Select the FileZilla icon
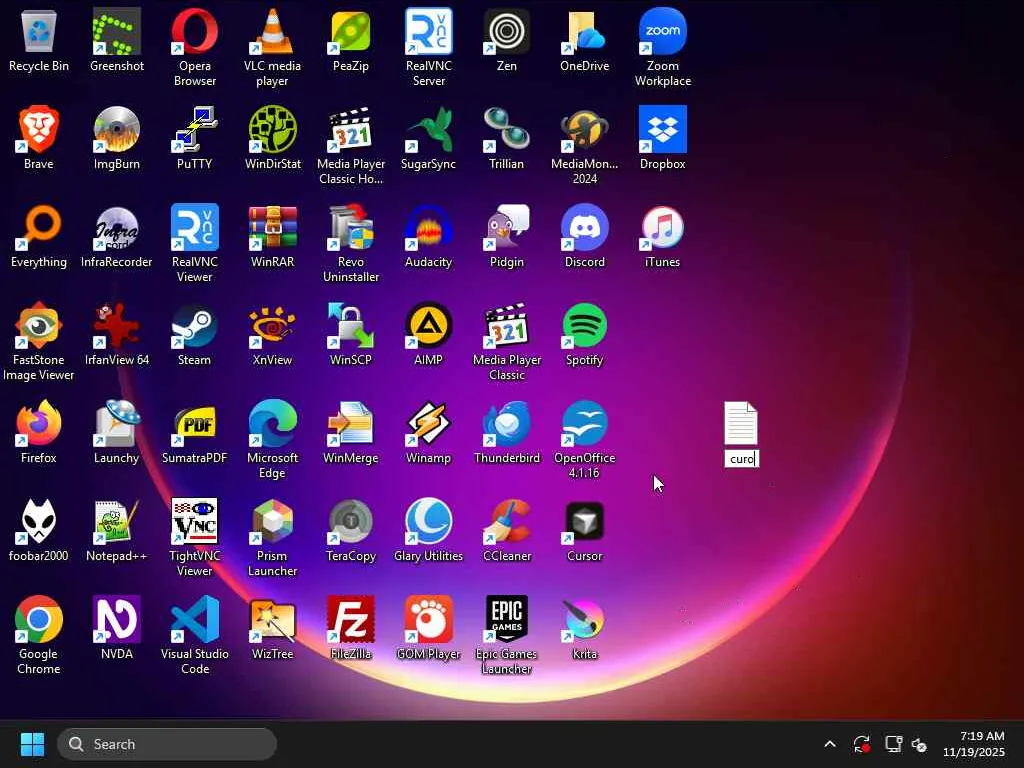1024x768 pixels. [351, 621]
